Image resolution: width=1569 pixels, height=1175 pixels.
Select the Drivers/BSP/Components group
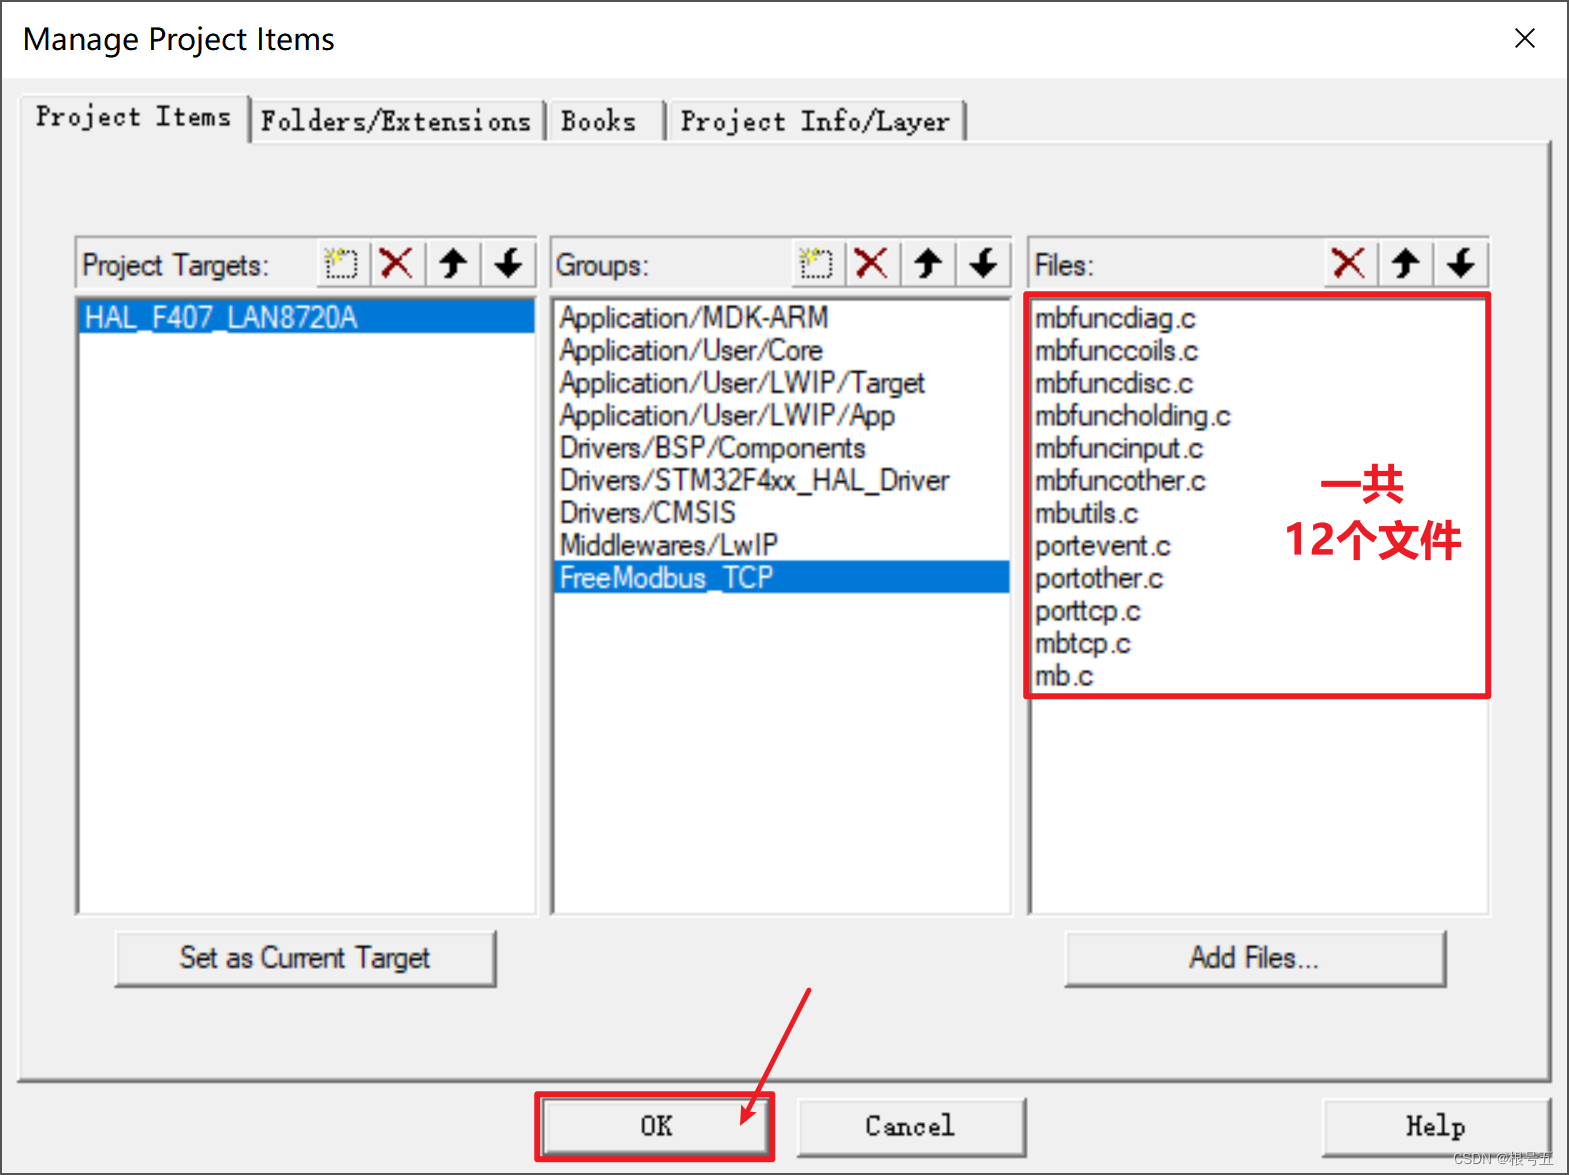(x=781, y=447)
